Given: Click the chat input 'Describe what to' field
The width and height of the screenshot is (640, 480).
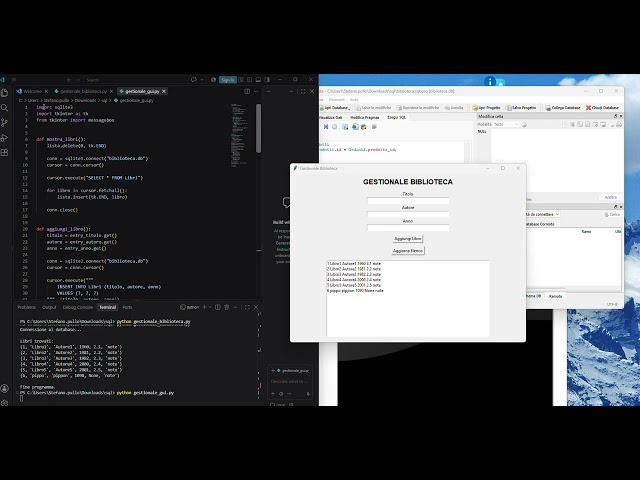Looking at the screenshot, I should click(289, 382).
